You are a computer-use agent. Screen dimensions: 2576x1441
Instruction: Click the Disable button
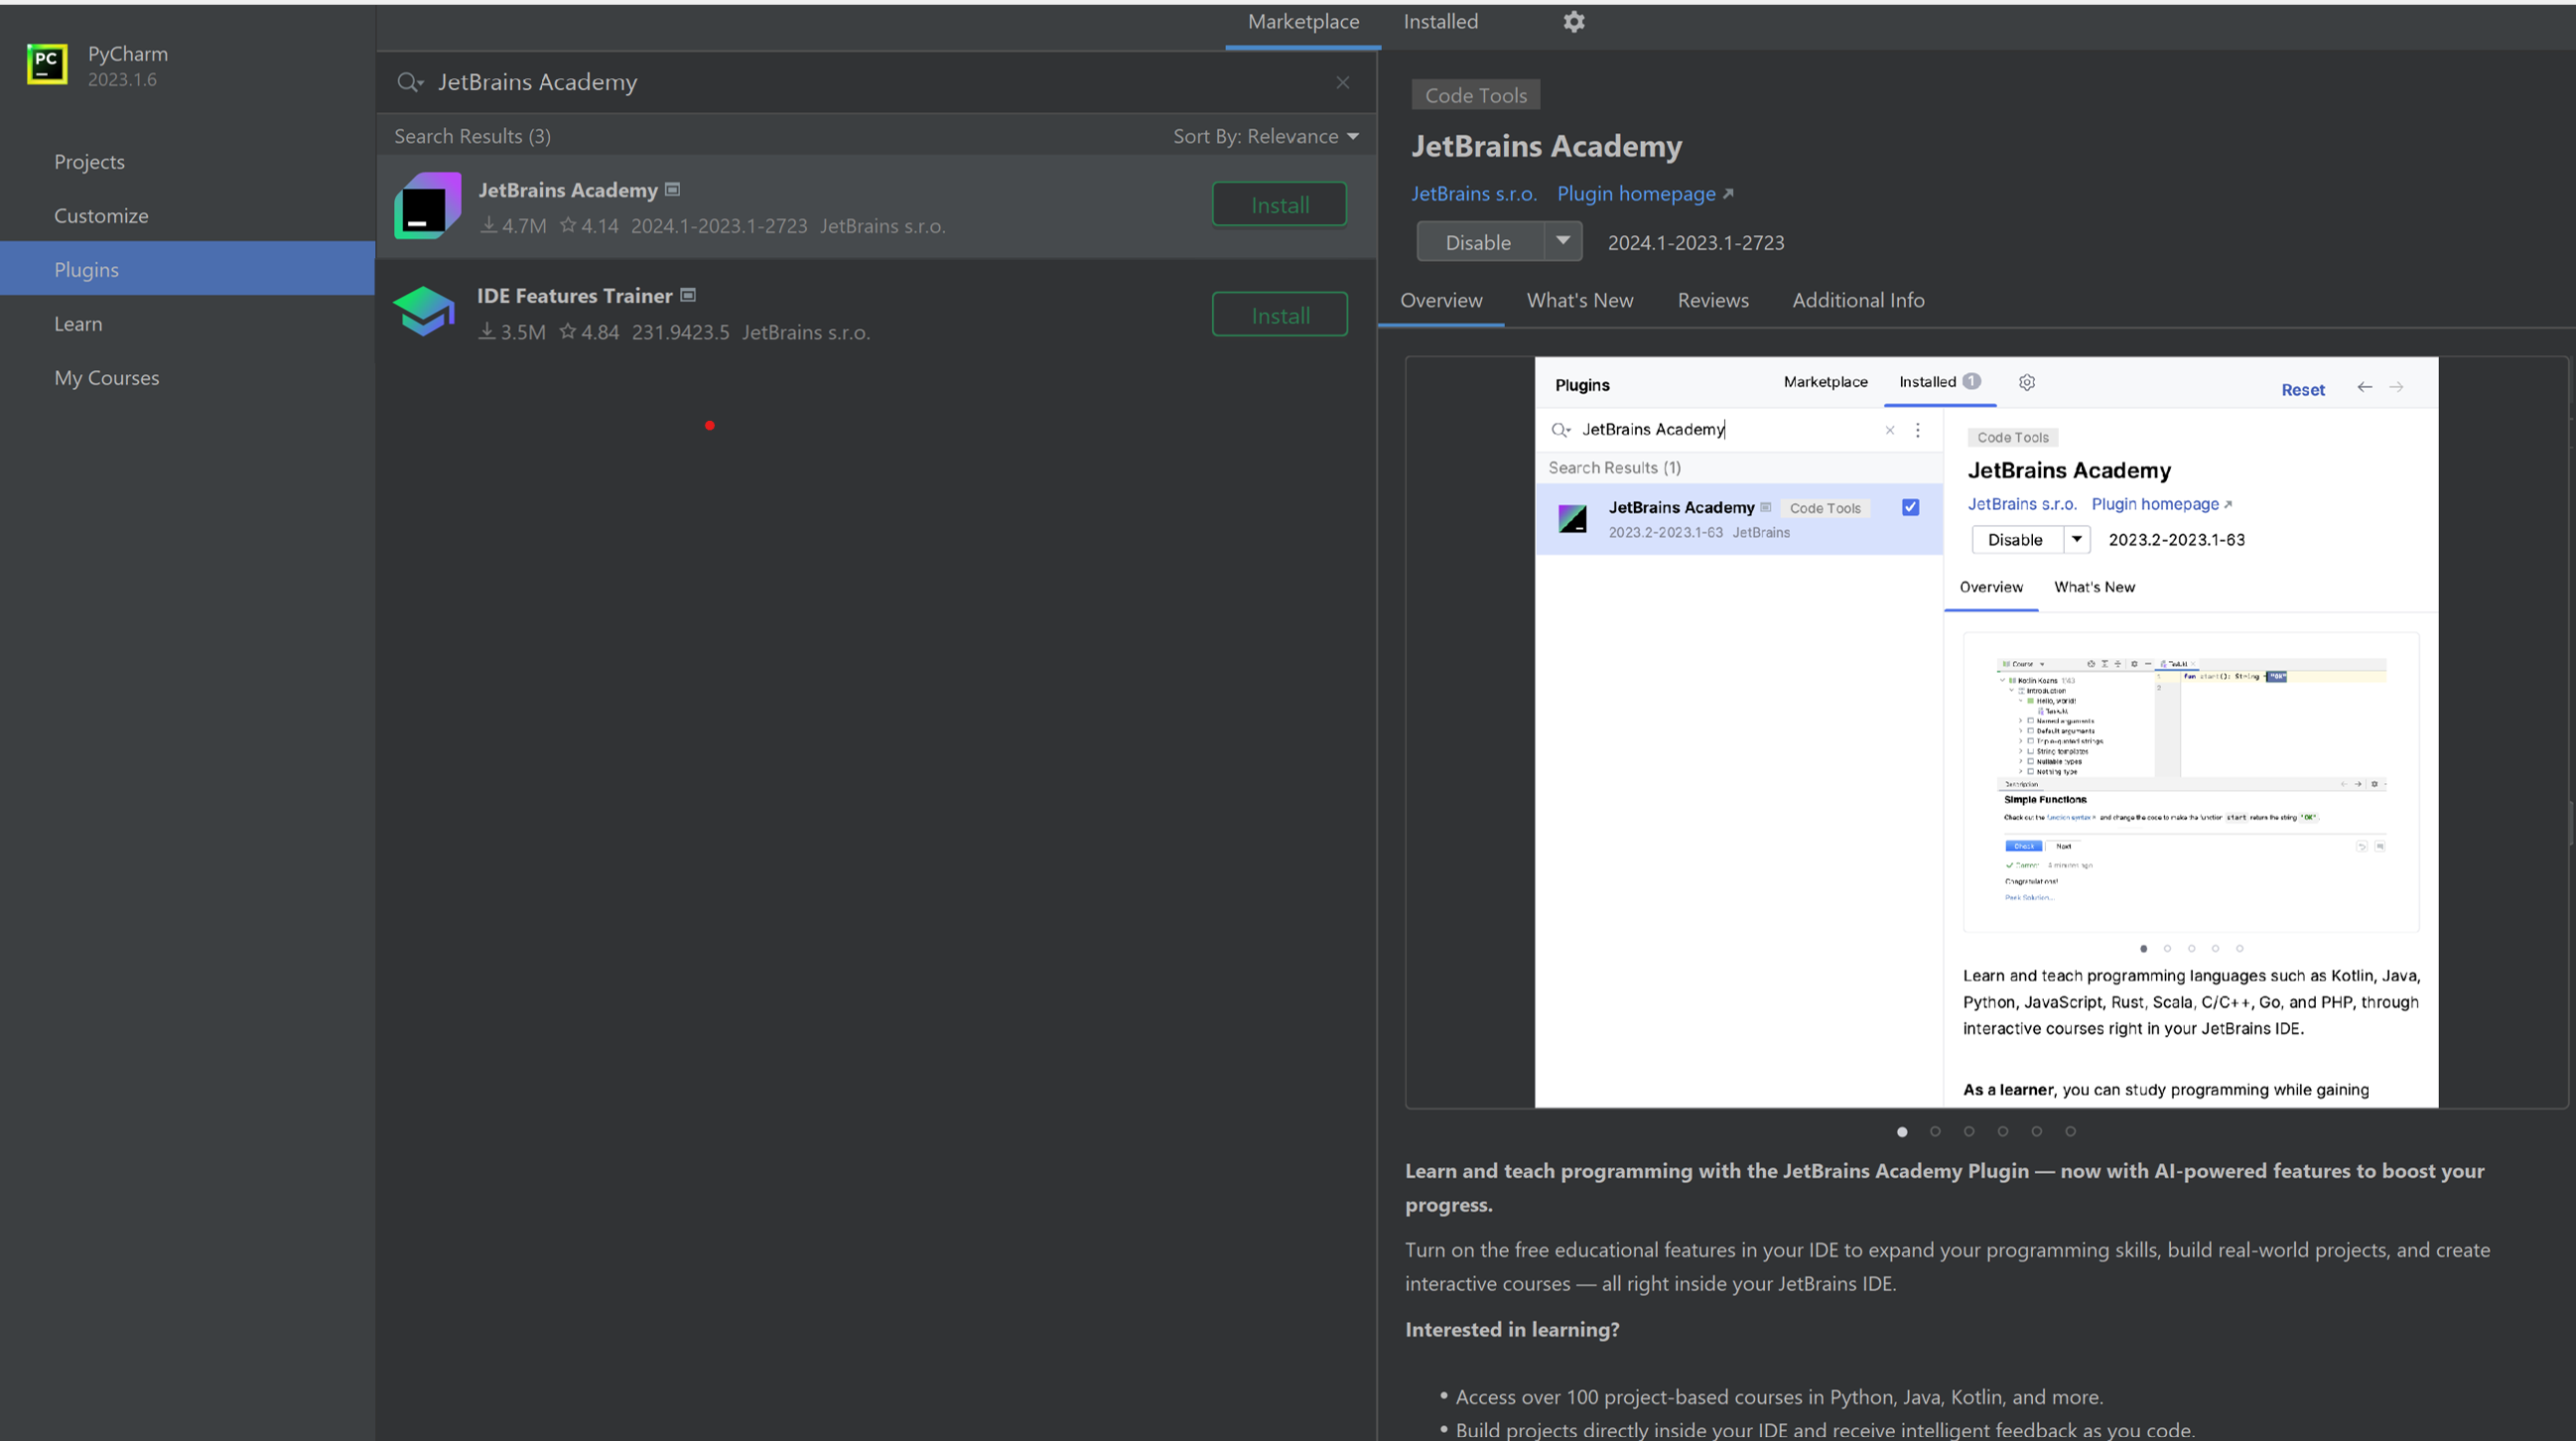(x=1479, y=242)
